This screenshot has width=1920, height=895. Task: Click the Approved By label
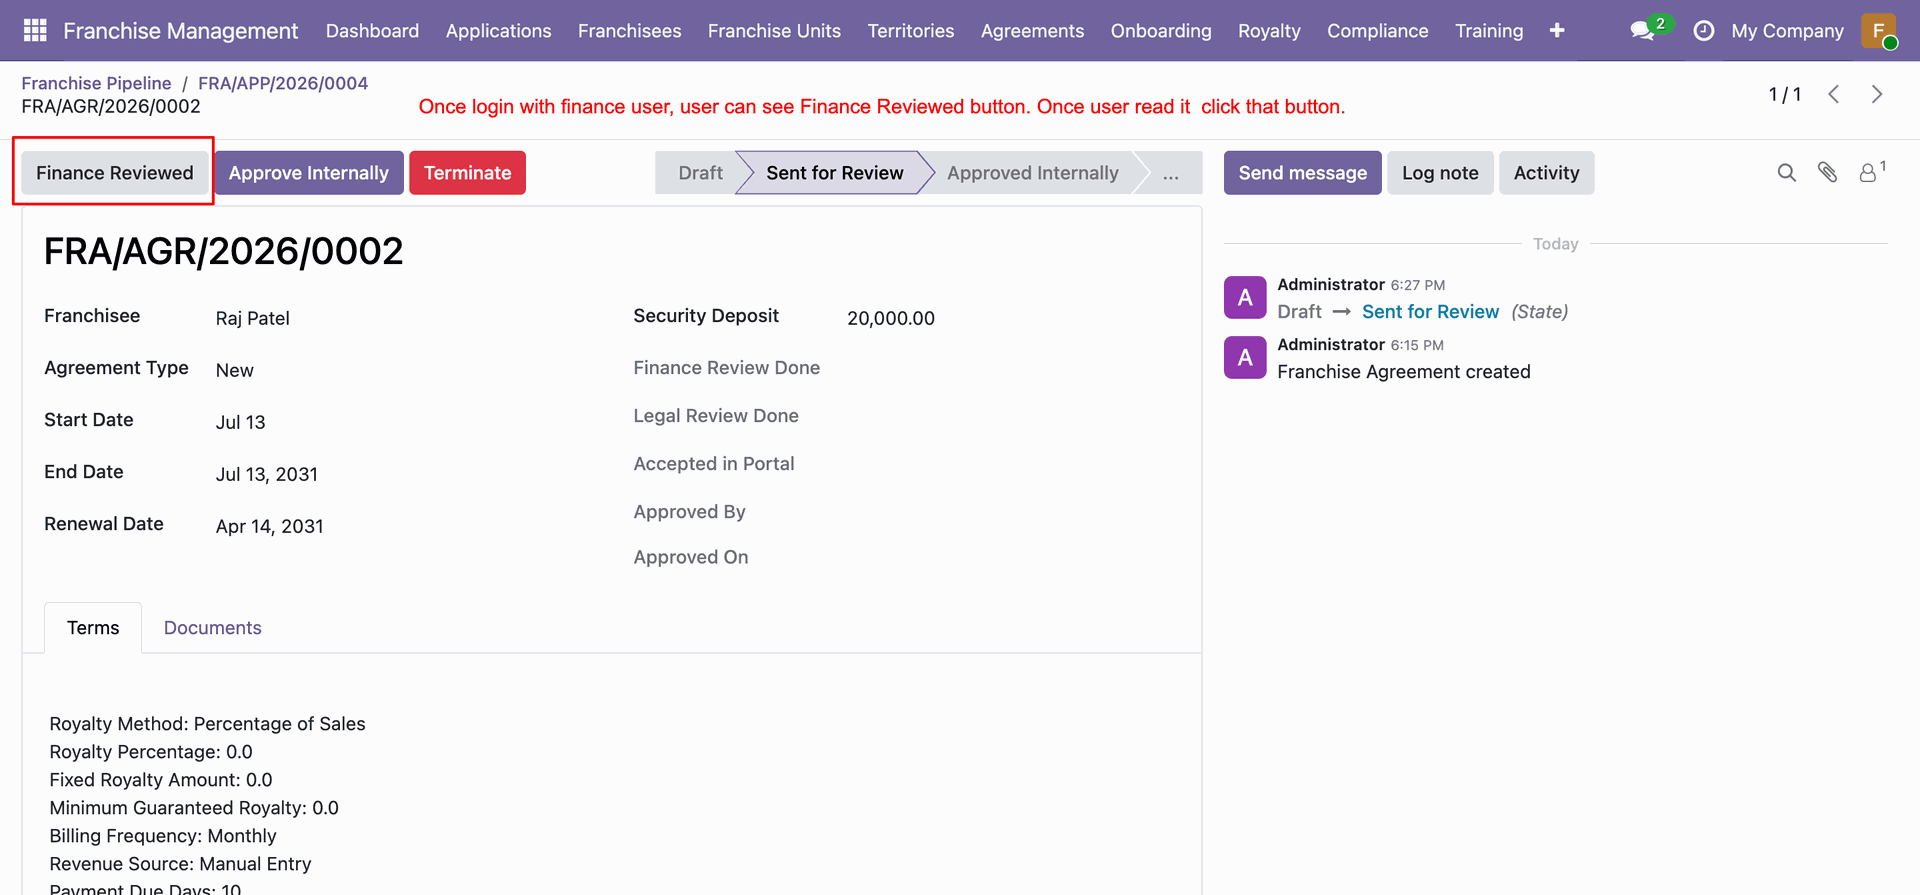click(x=690, y=512)
